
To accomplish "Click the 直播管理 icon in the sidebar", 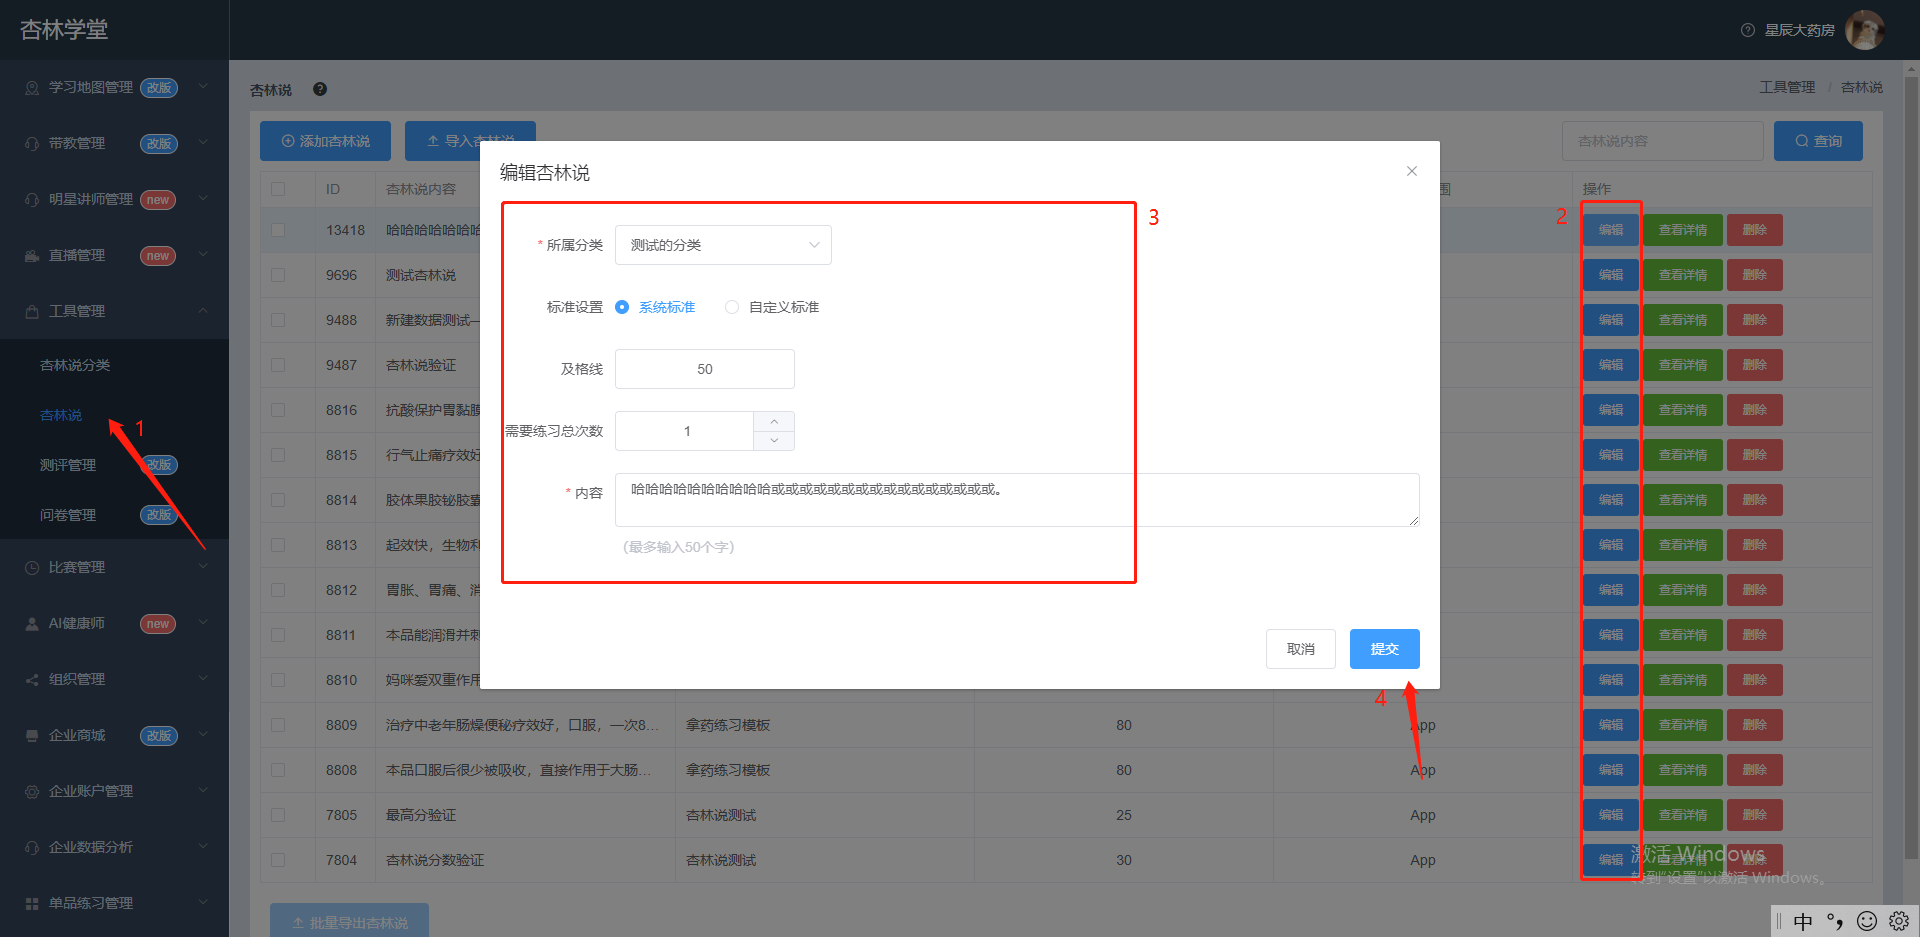I will tap(32, 256).
